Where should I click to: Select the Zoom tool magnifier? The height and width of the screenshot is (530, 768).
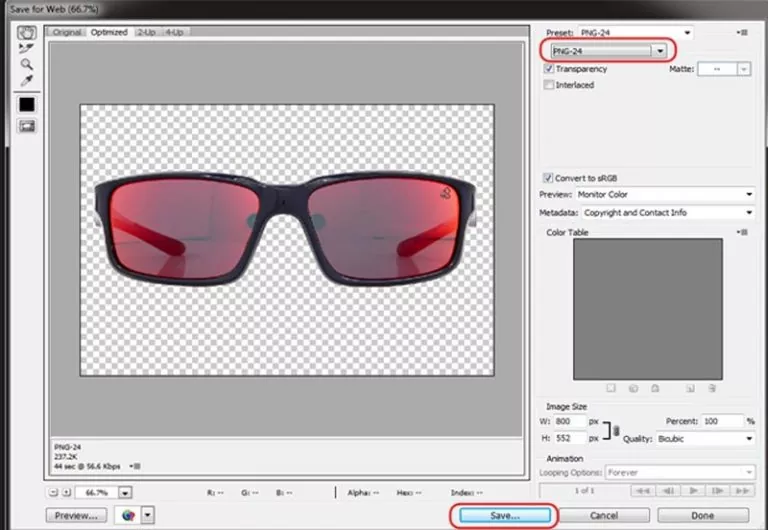pos(26,64)
